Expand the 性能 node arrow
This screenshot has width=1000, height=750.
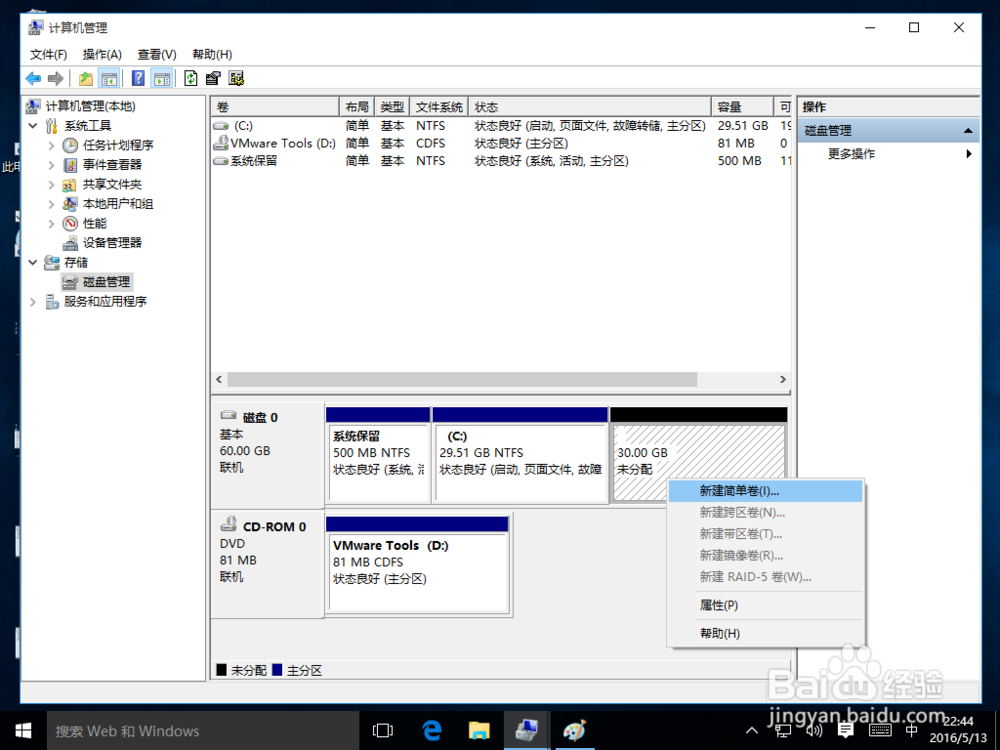[x=52, y=224]
